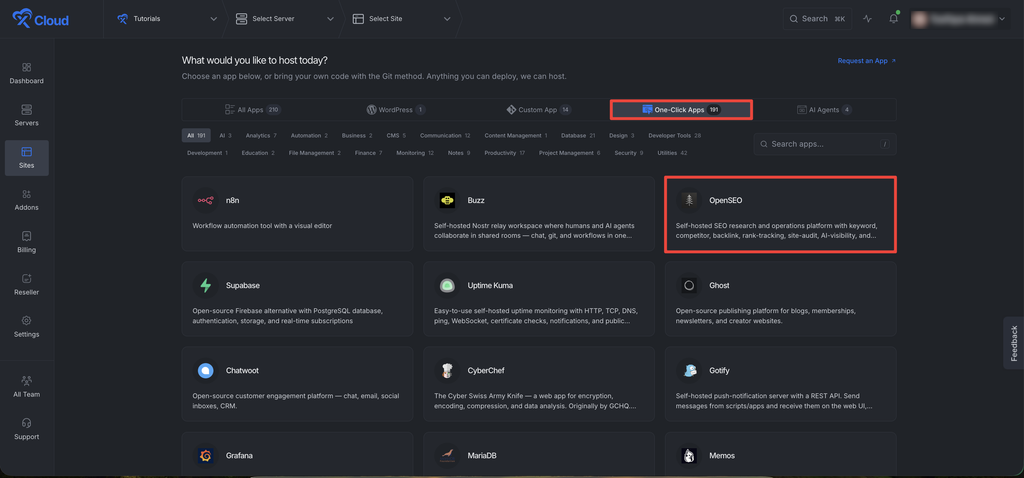Image resolution: width=1024 pixels, height=478 pixels.
Task: Click the MariaDB app icon
Action: point(447,455)
